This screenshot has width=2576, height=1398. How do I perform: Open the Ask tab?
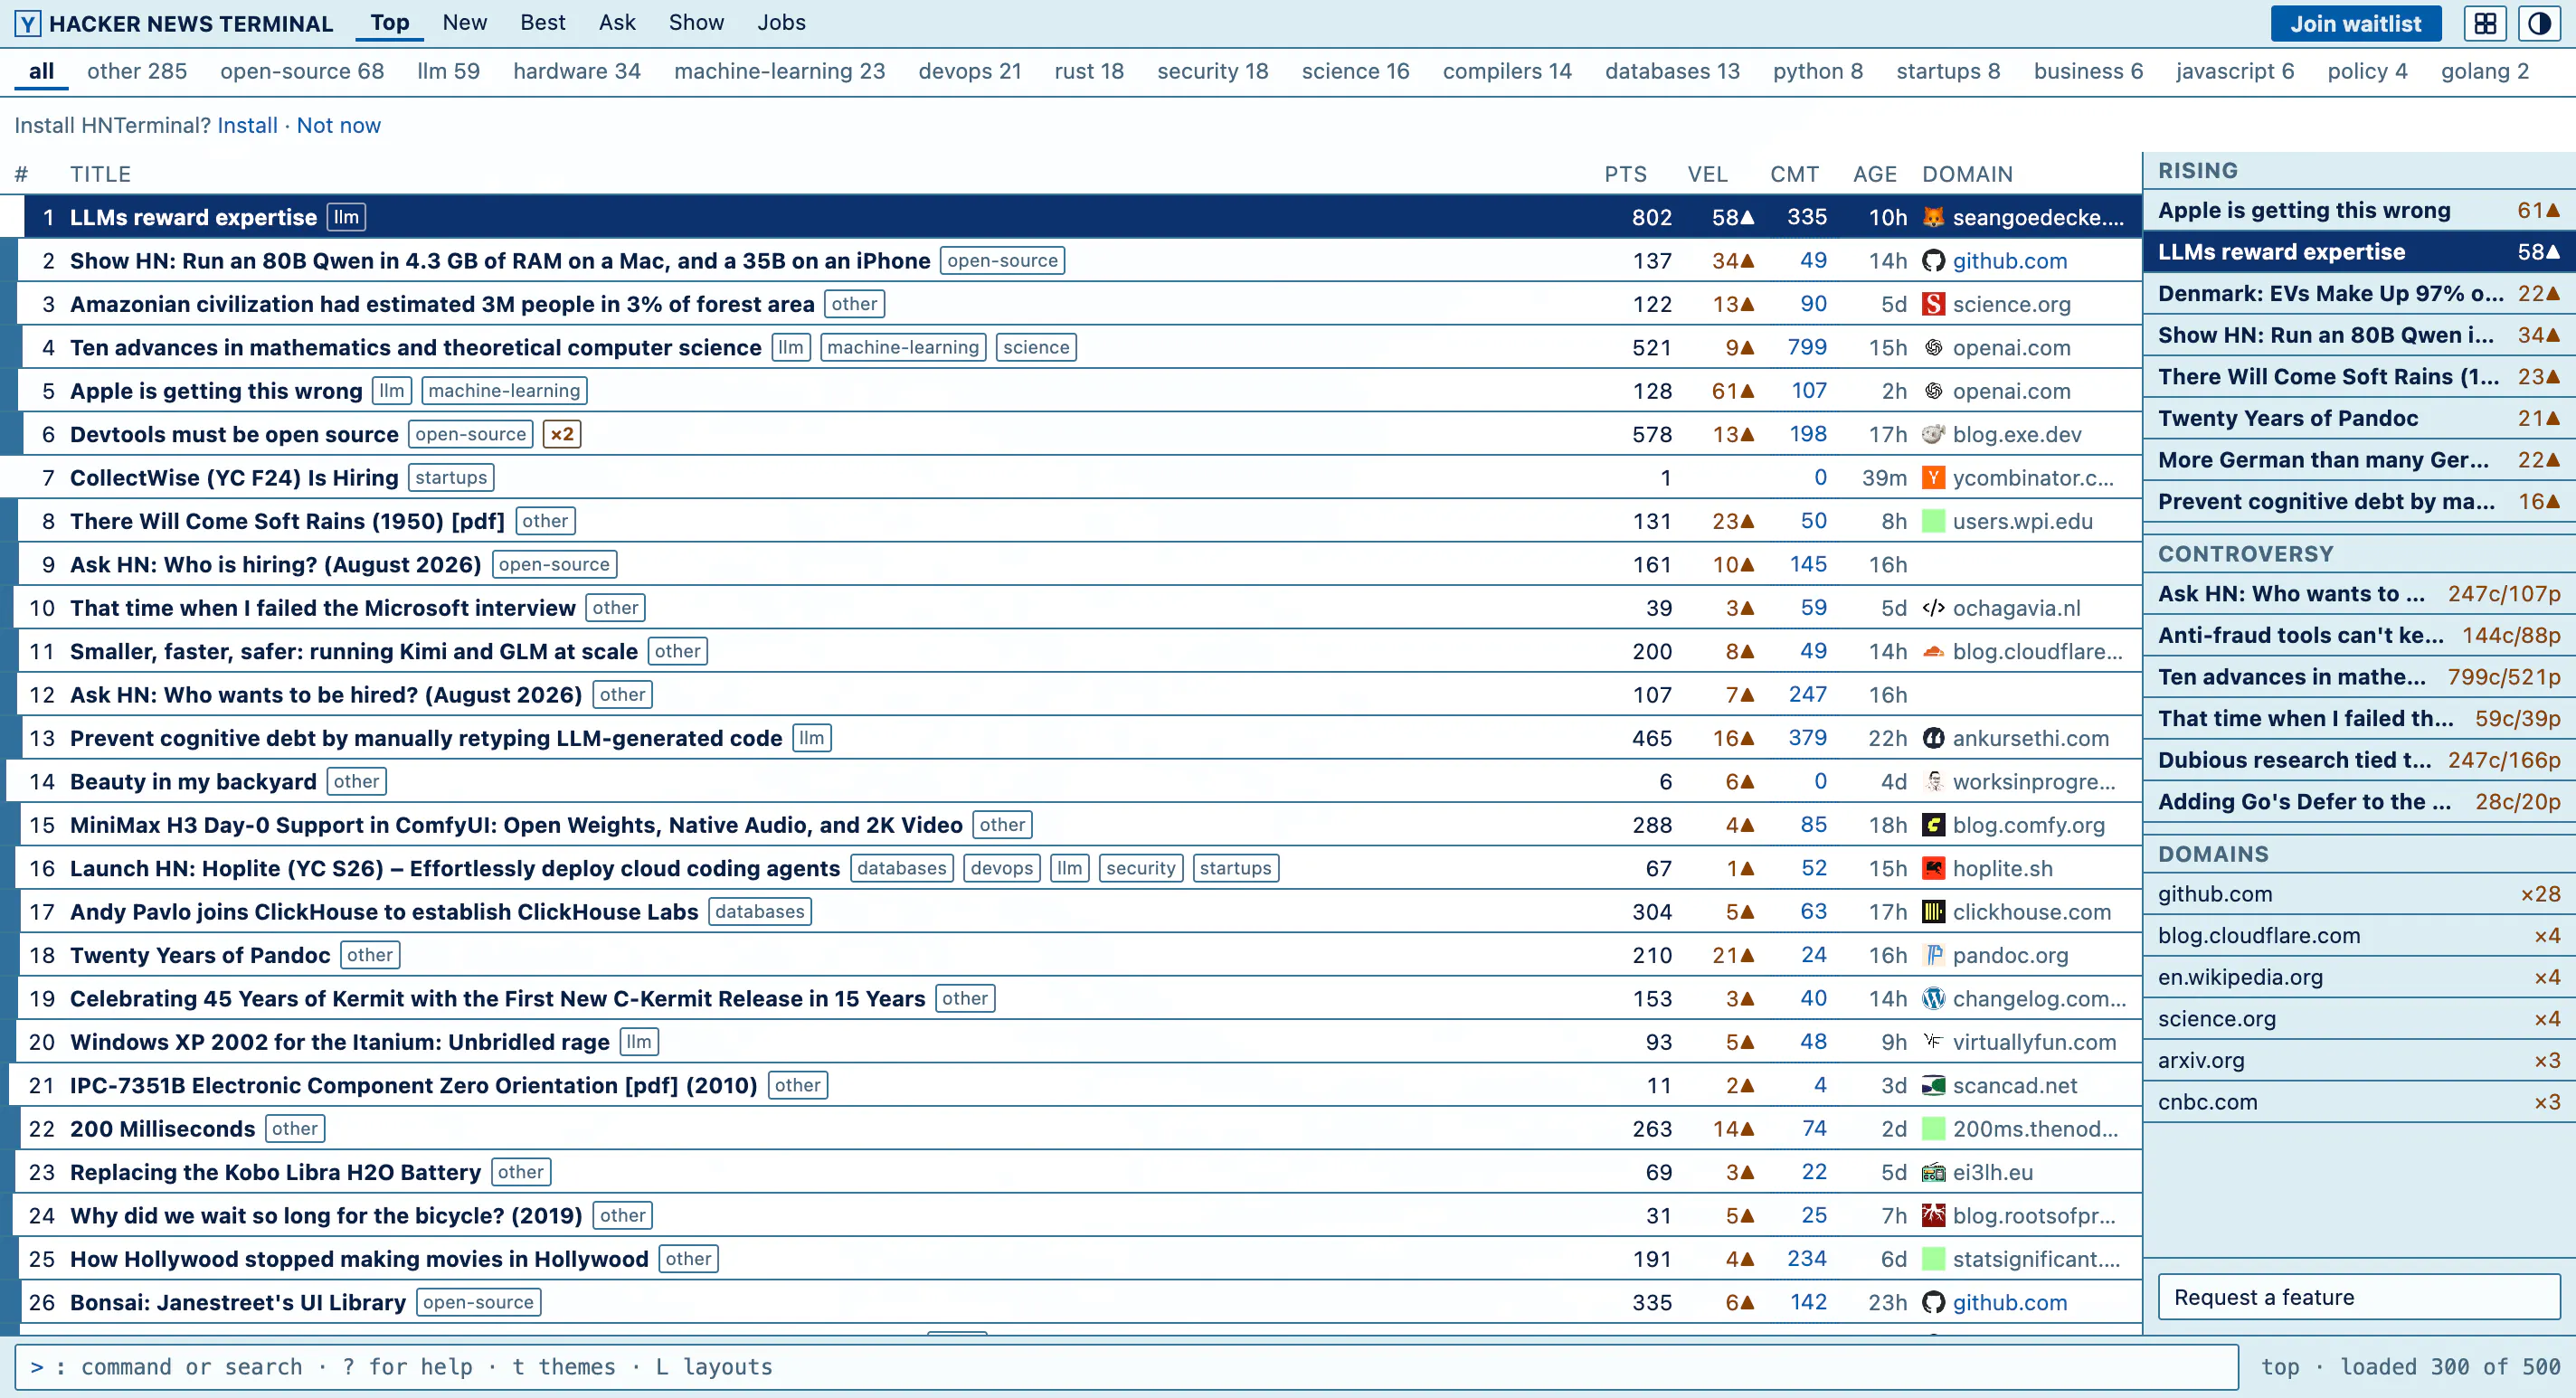(617, 22)
